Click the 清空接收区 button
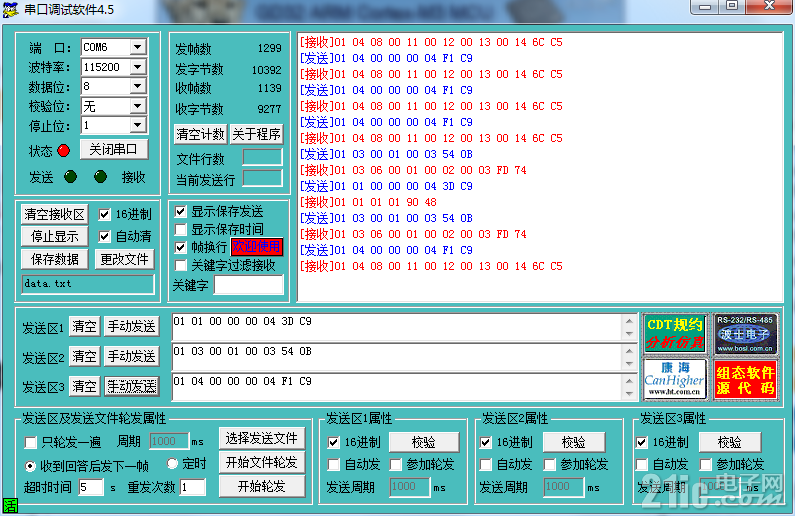The image size is (795, 516). 55,214
